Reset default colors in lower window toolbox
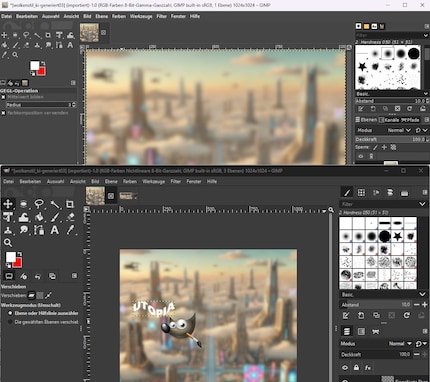 coord(8,266)
